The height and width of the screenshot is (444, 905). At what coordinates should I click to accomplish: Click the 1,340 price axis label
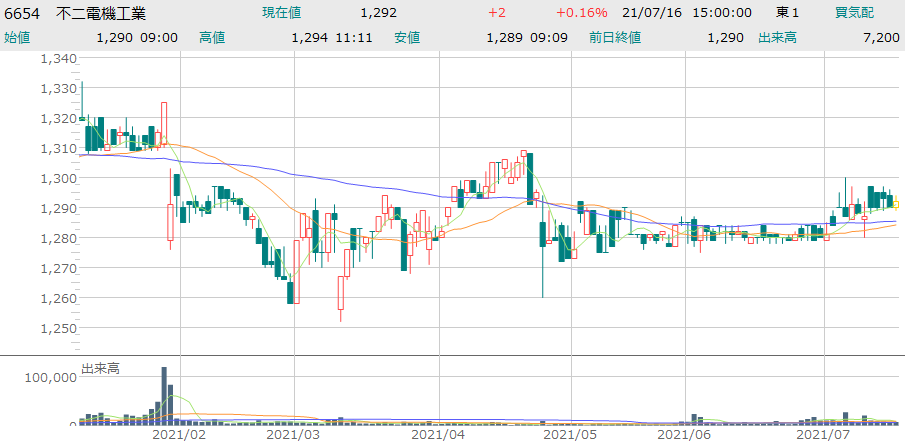pyautogui.click(x=58, y=58)
